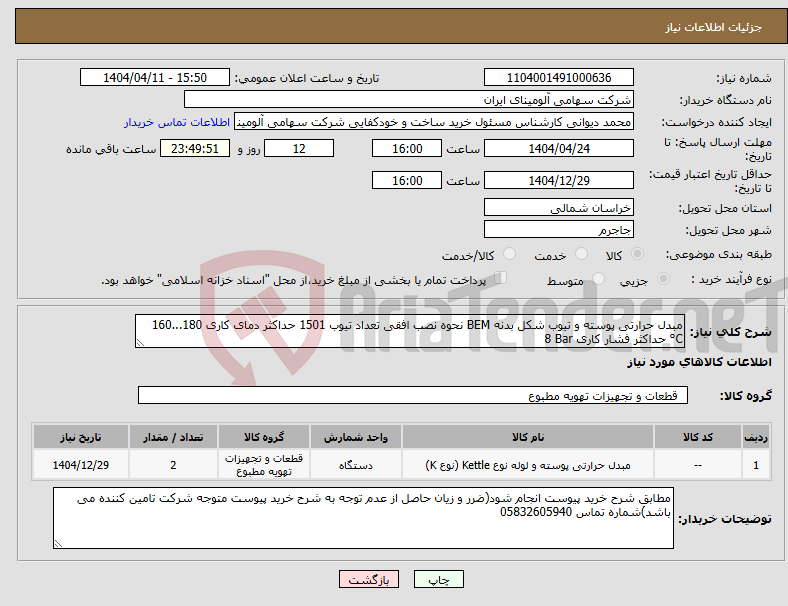Click the شماره نیاز field 1104001491000636
The width and height of the screenshot is (788, 606).
[559, 78]
